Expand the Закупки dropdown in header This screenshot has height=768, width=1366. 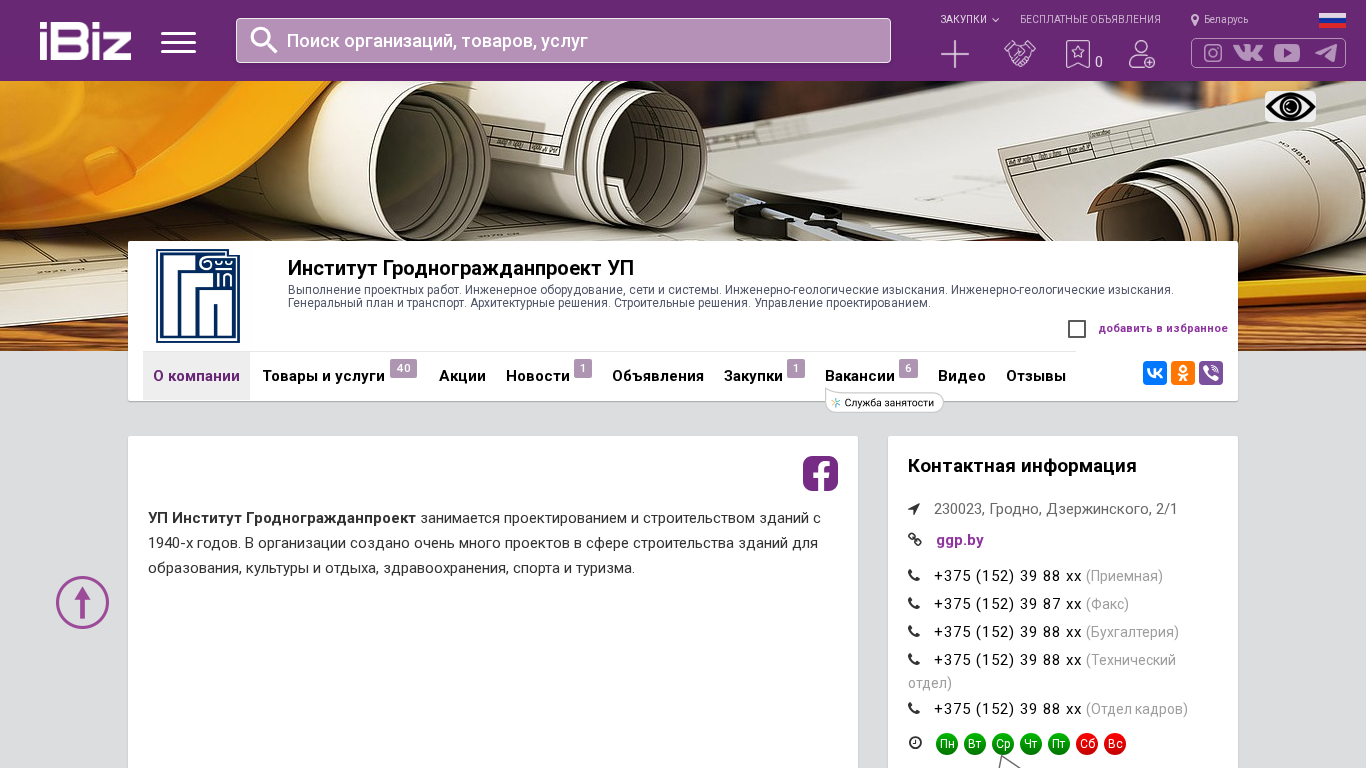pyautogui.click(x=969, y=20)
